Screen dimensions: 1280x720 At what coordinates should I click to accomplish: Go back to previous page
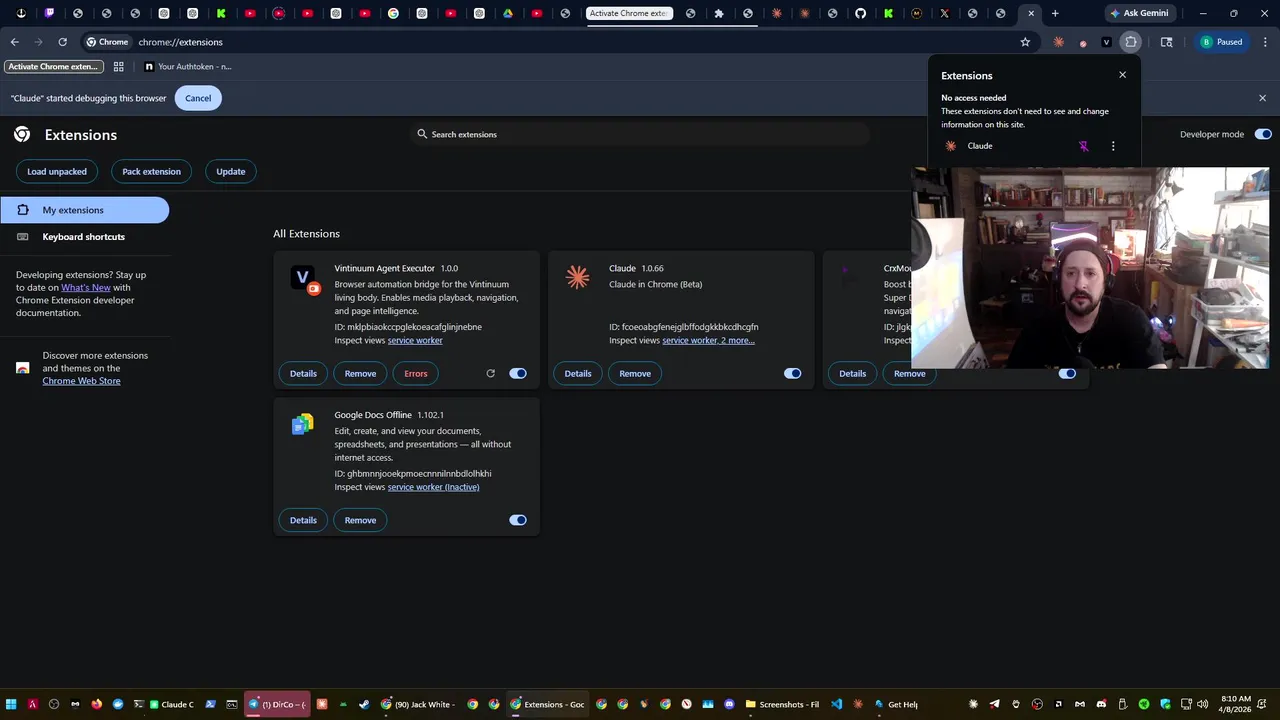(x=14, y=42)
